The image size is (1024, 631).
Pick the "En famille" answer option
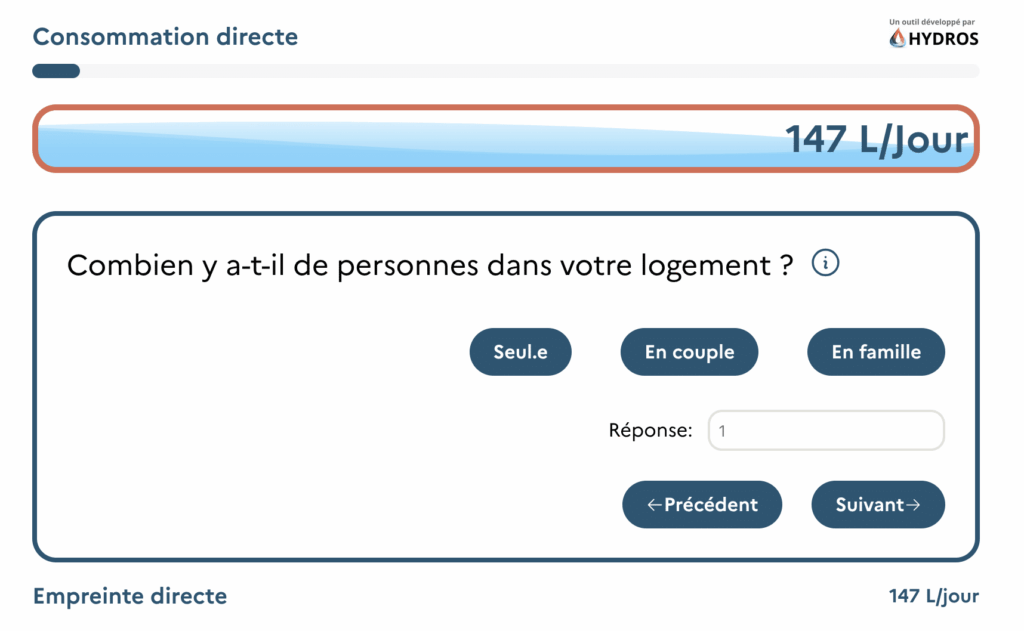click(876, 352)
